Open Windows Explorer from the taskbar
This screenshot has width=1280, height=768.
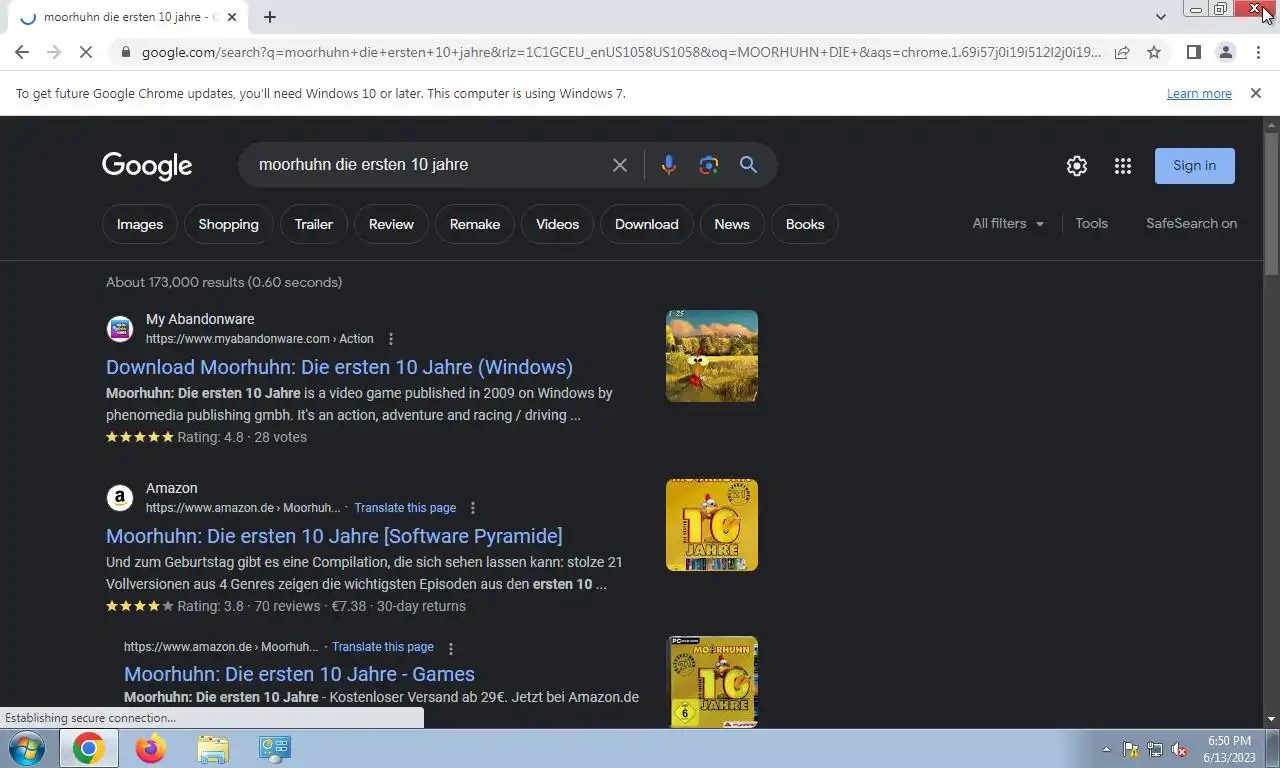click(x=212, y=748)
